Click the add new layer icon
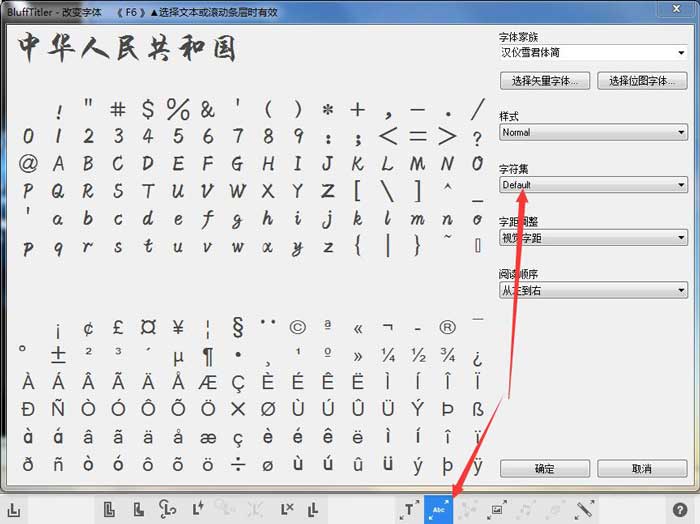Screen dimensions: 700x524 109,509
